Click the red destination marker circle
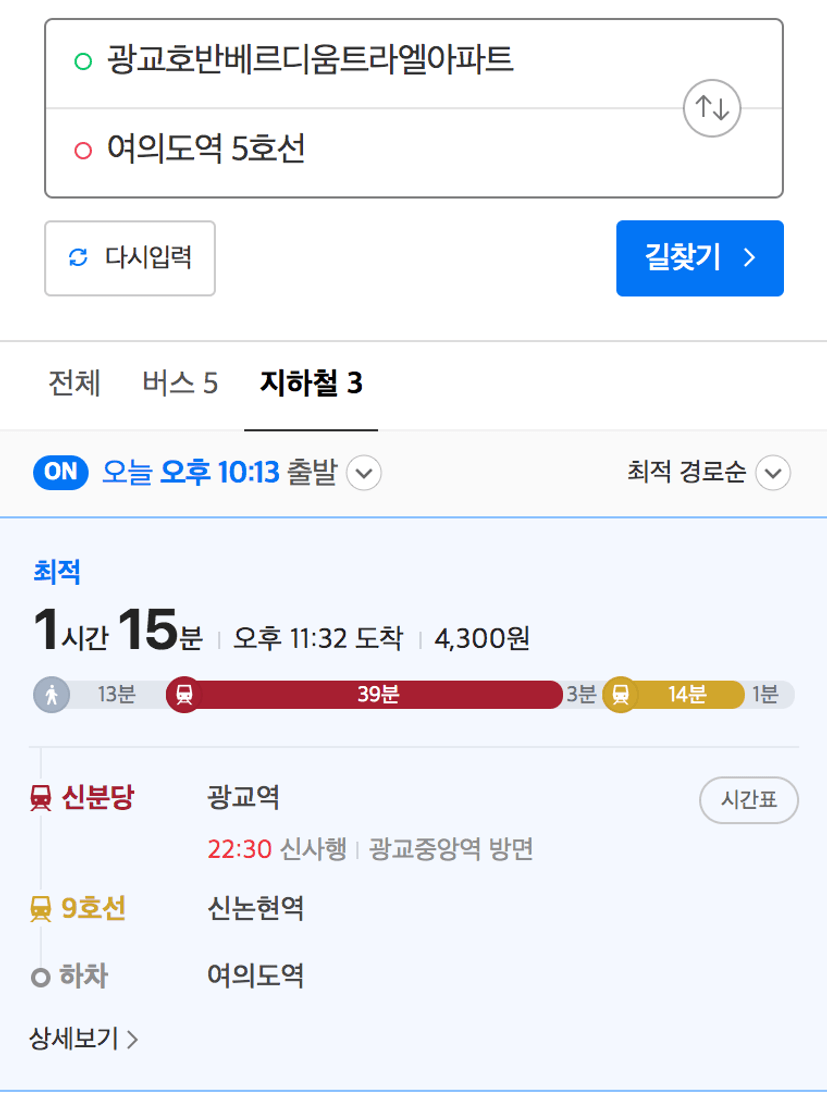 tap(83, 150)
